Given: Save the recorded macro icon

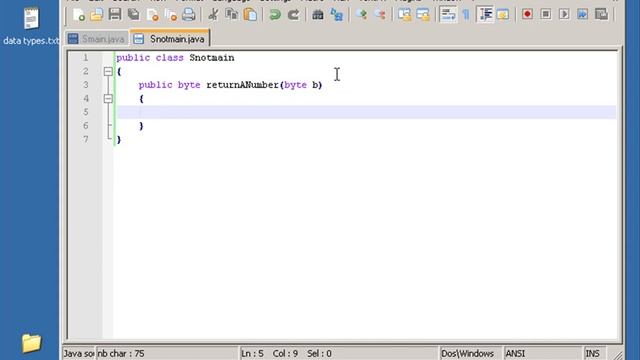Looking at the screenshot, I should click(x=601, y=15).
